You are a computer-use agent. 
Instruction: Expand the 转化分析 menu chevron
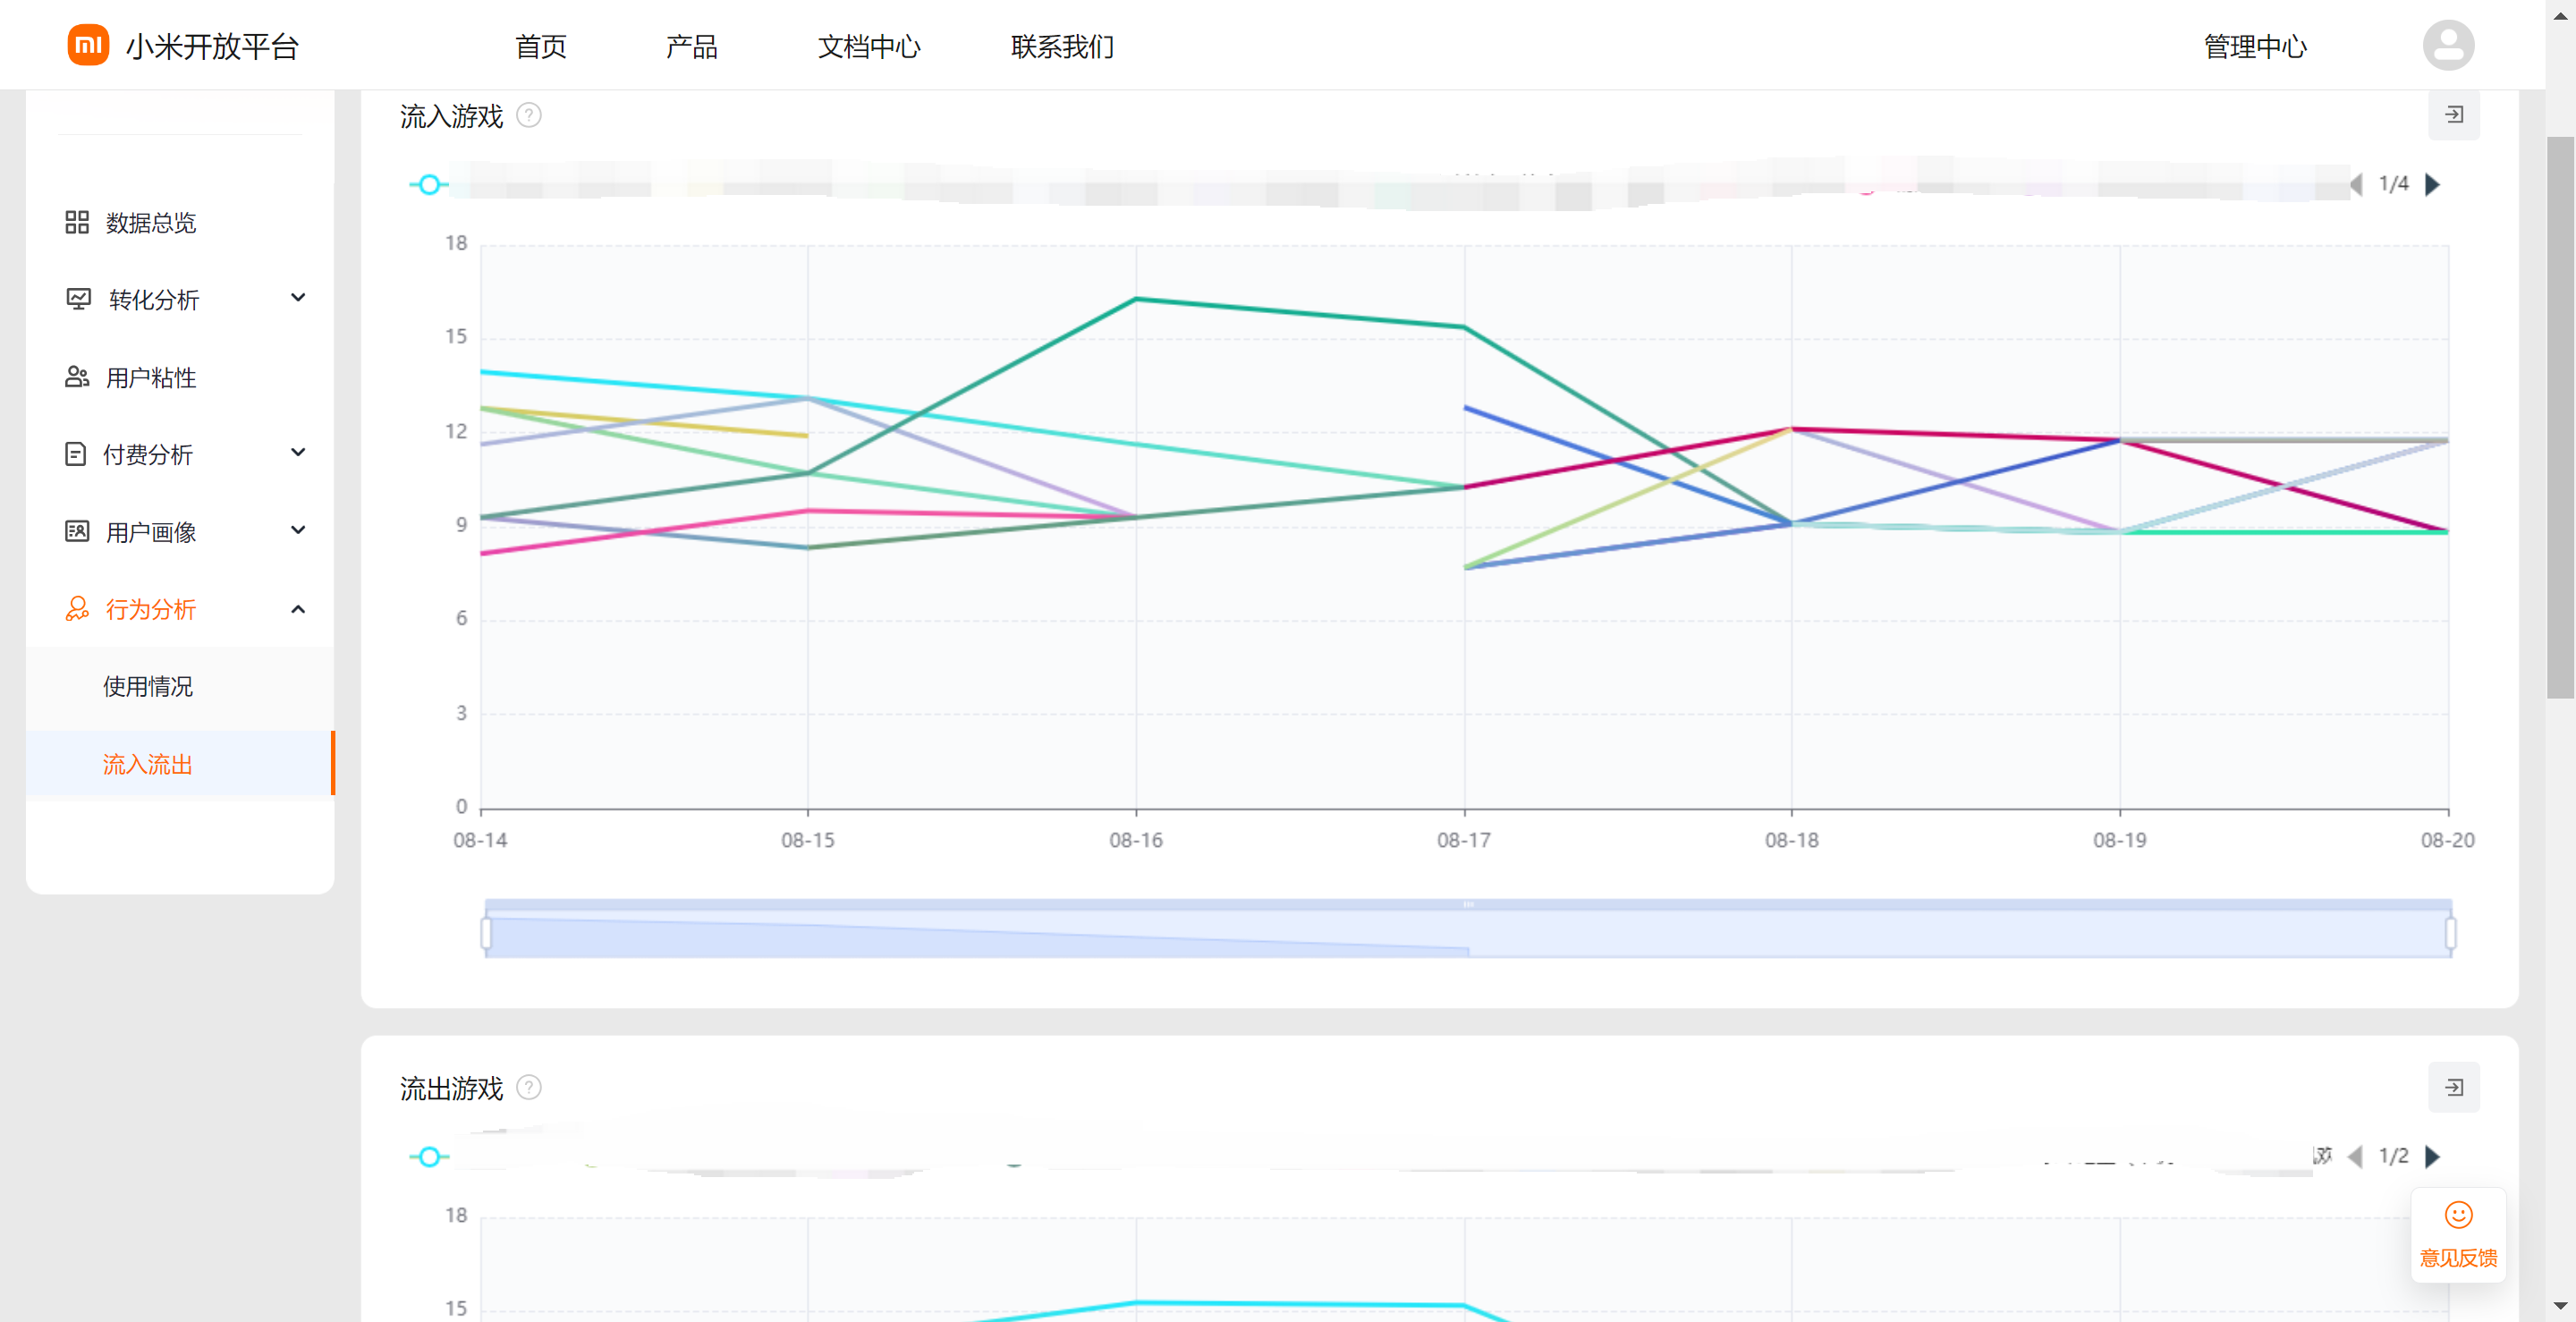click(298, 298)
